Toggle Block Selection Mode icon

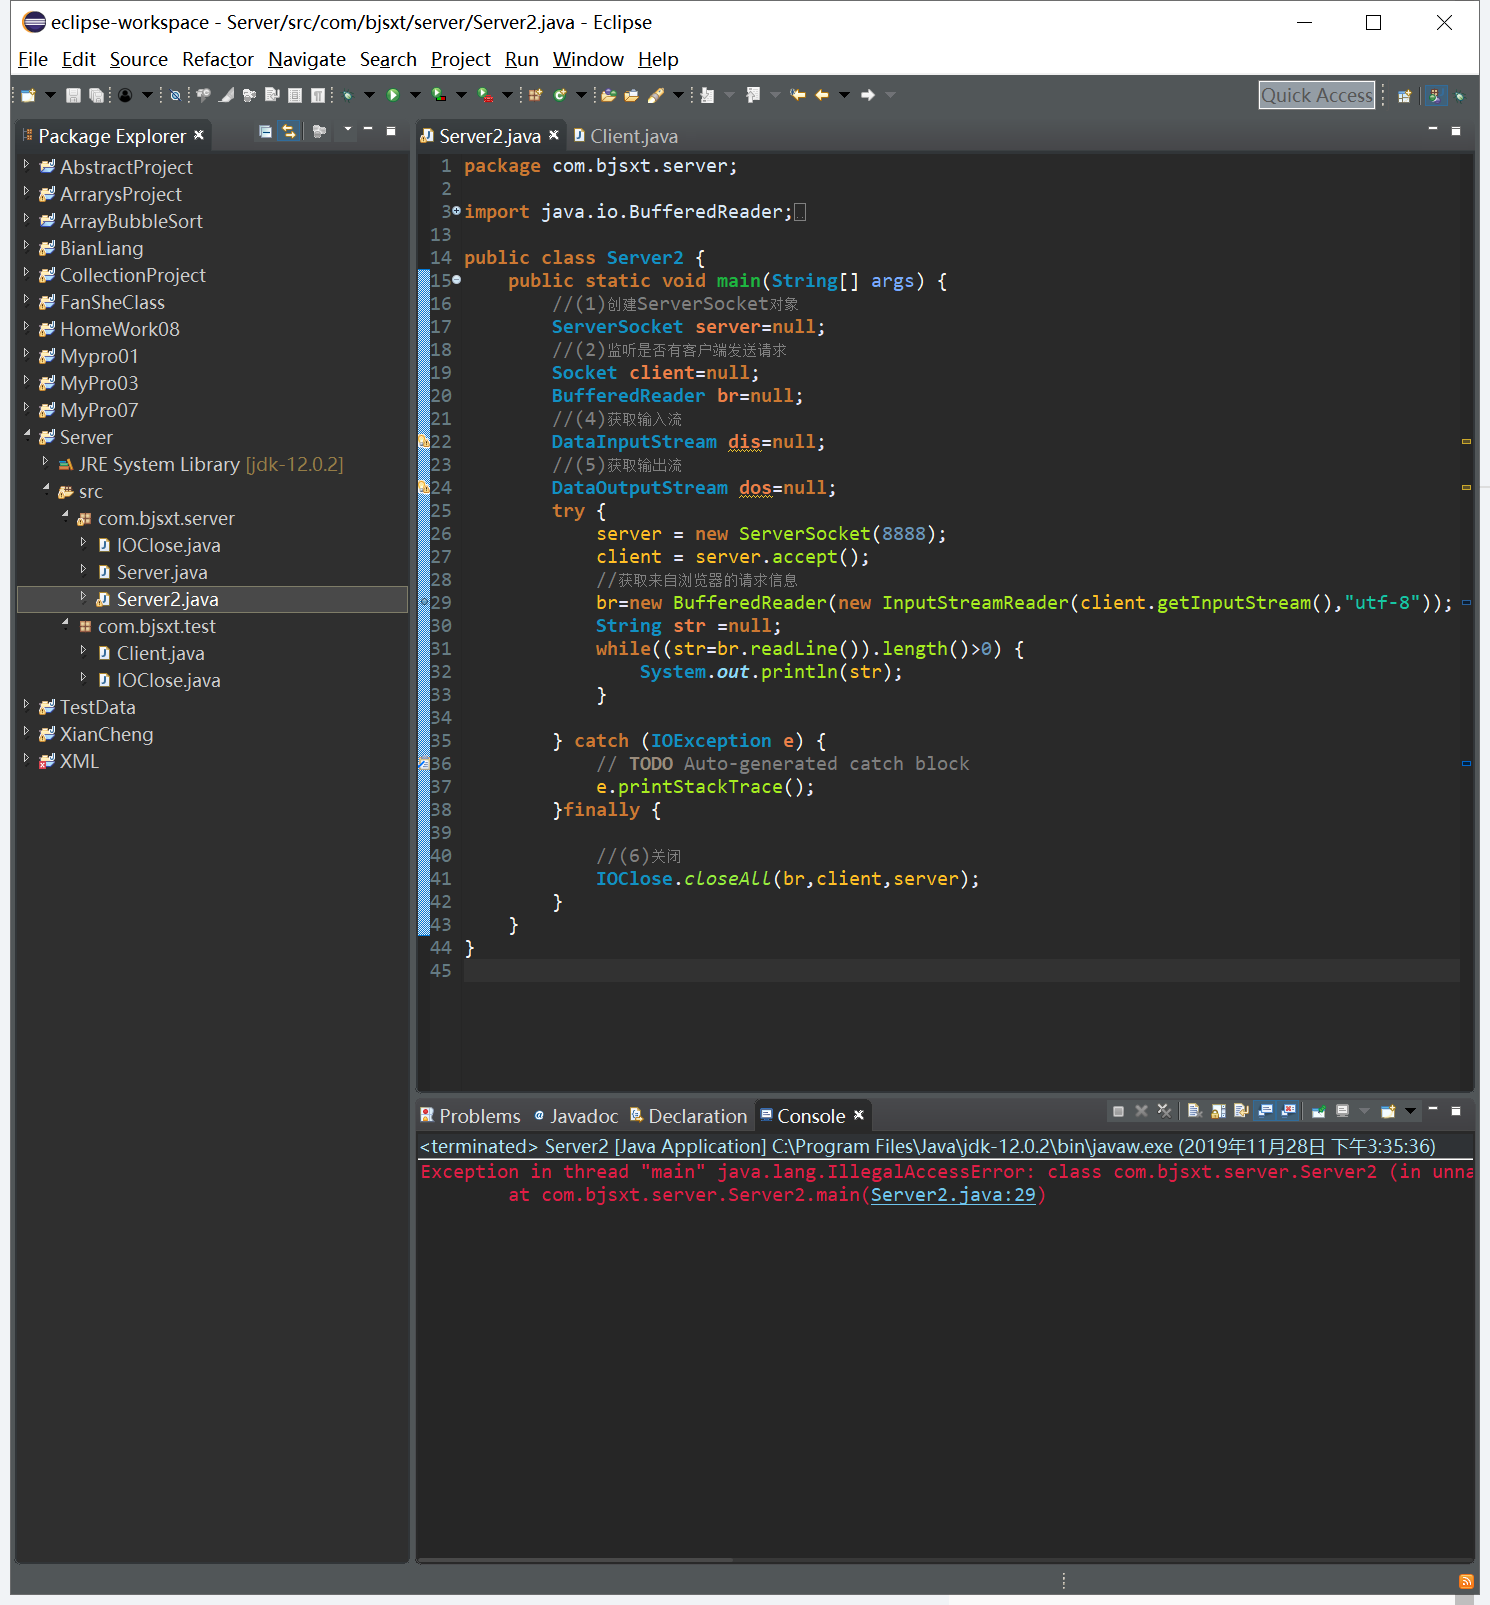[x=294, y=95]
